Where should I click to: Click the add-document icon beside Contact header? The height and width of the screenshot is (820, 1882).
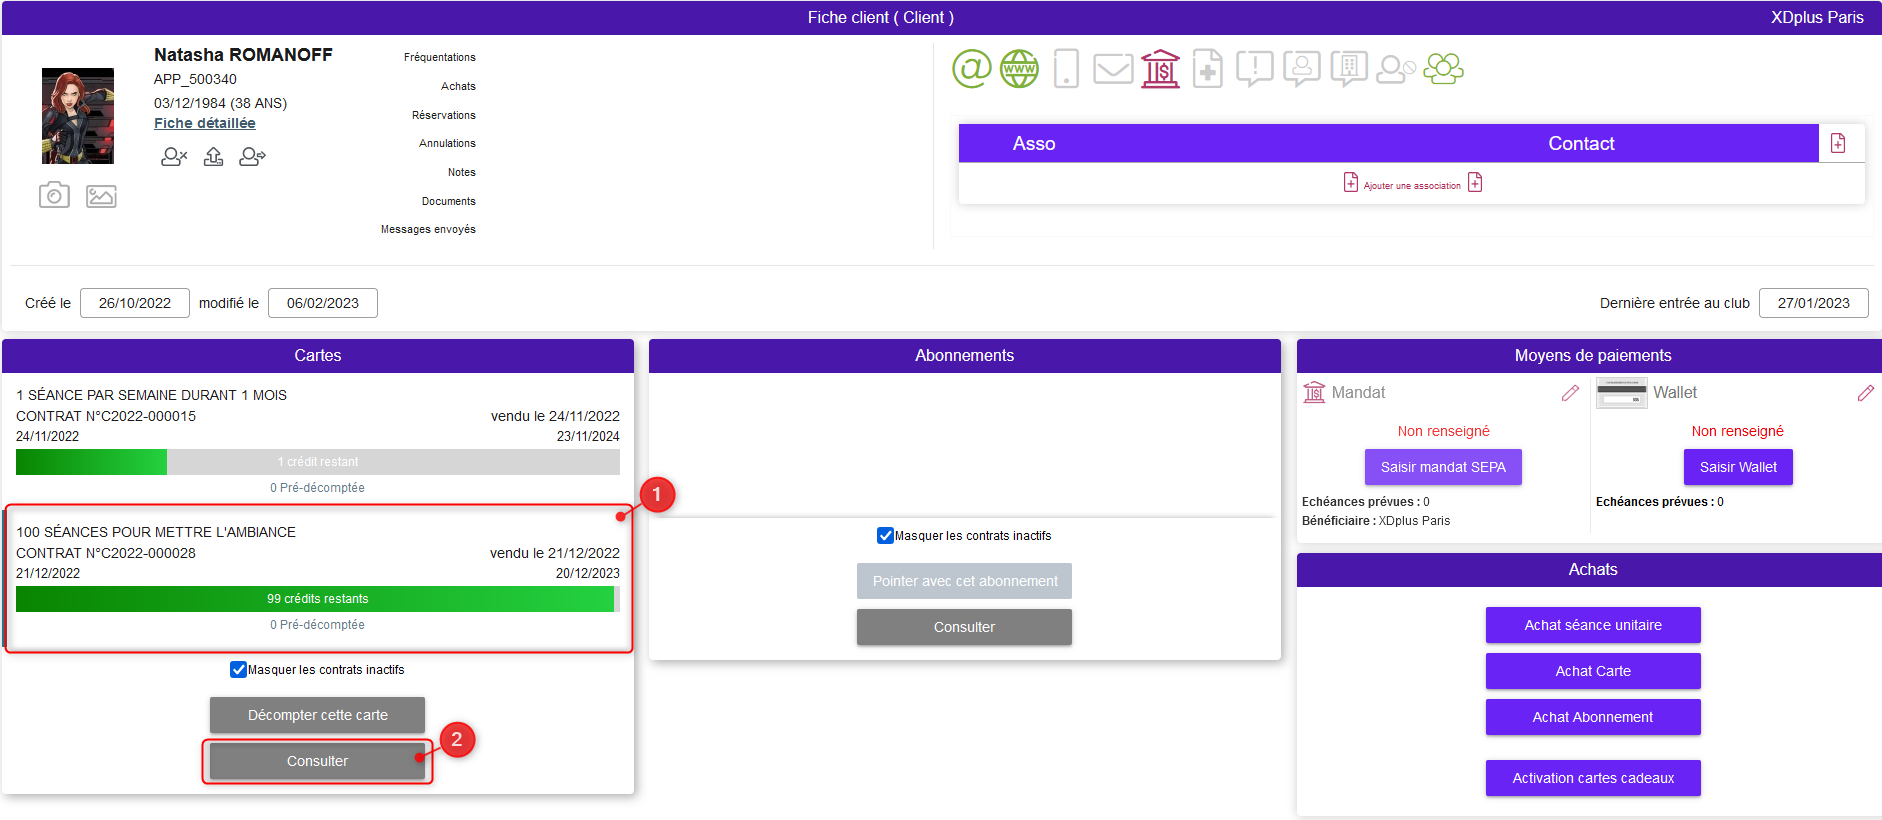click(x=1838, y=143)
